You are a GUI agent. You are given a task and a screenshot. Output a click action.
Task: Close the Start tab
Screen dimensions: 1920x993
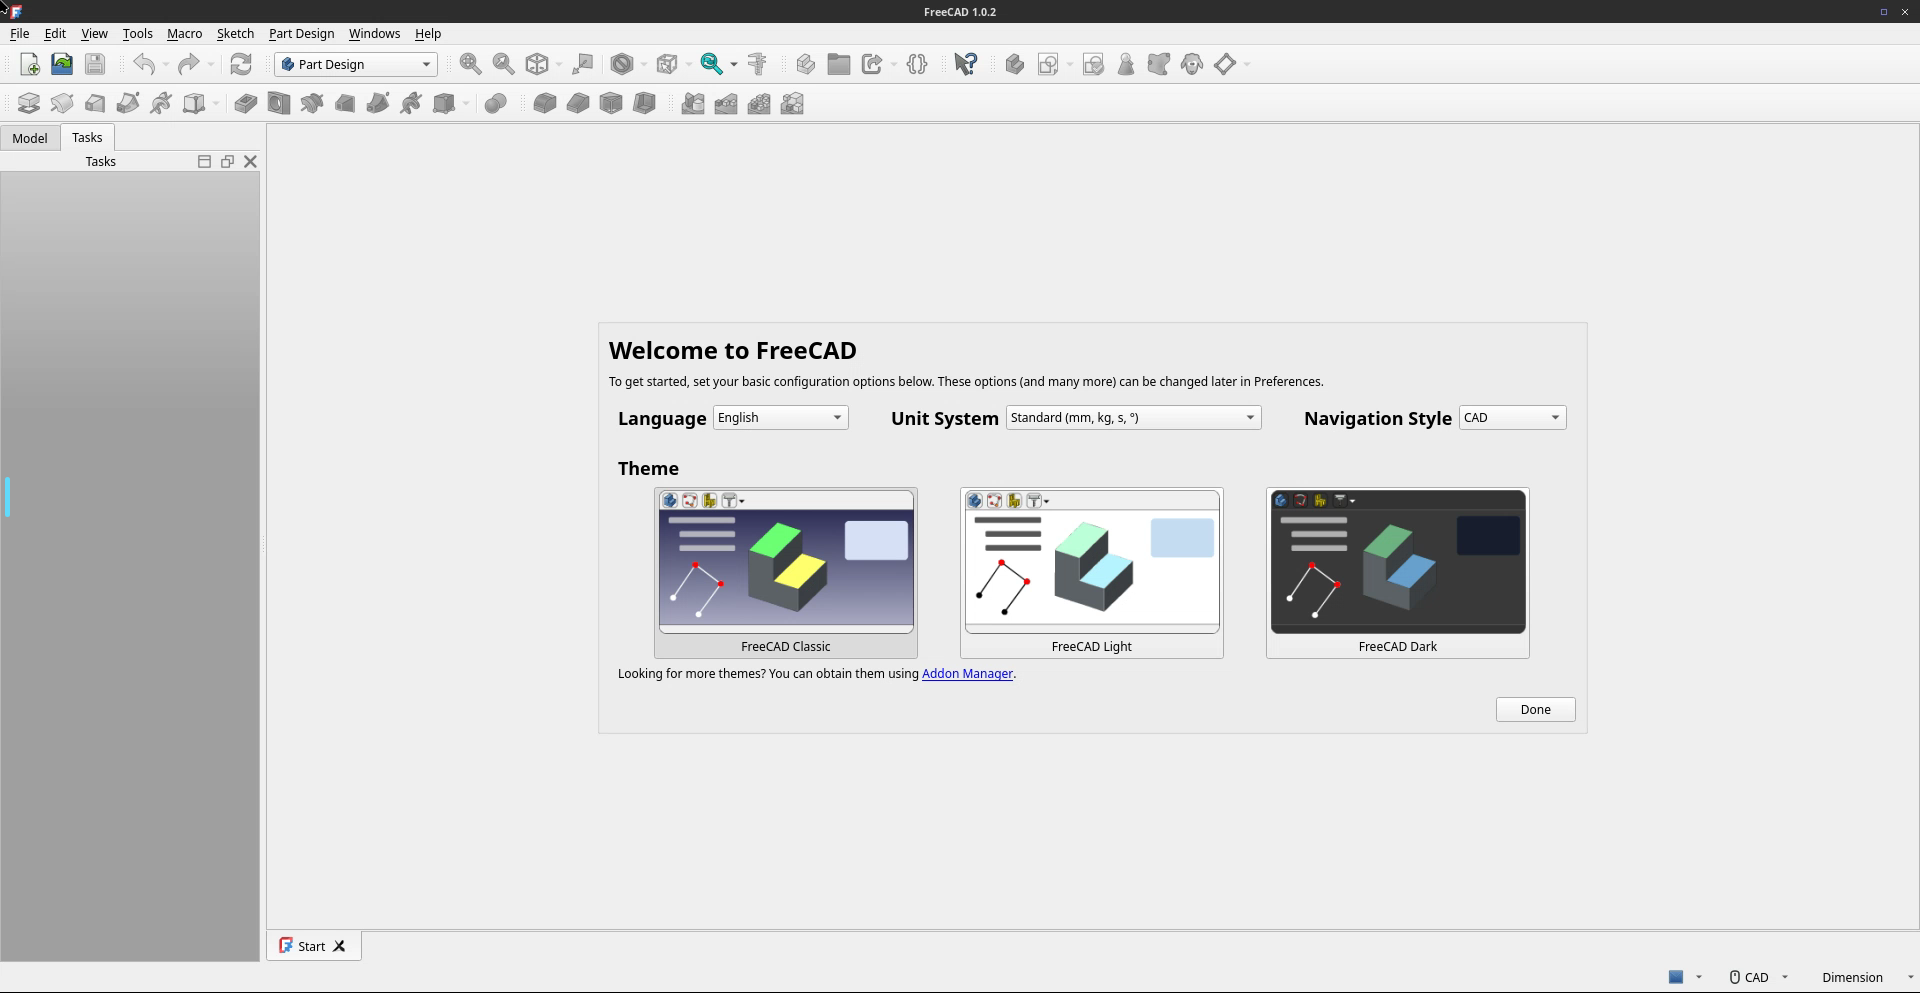click(x=340, y=947)
